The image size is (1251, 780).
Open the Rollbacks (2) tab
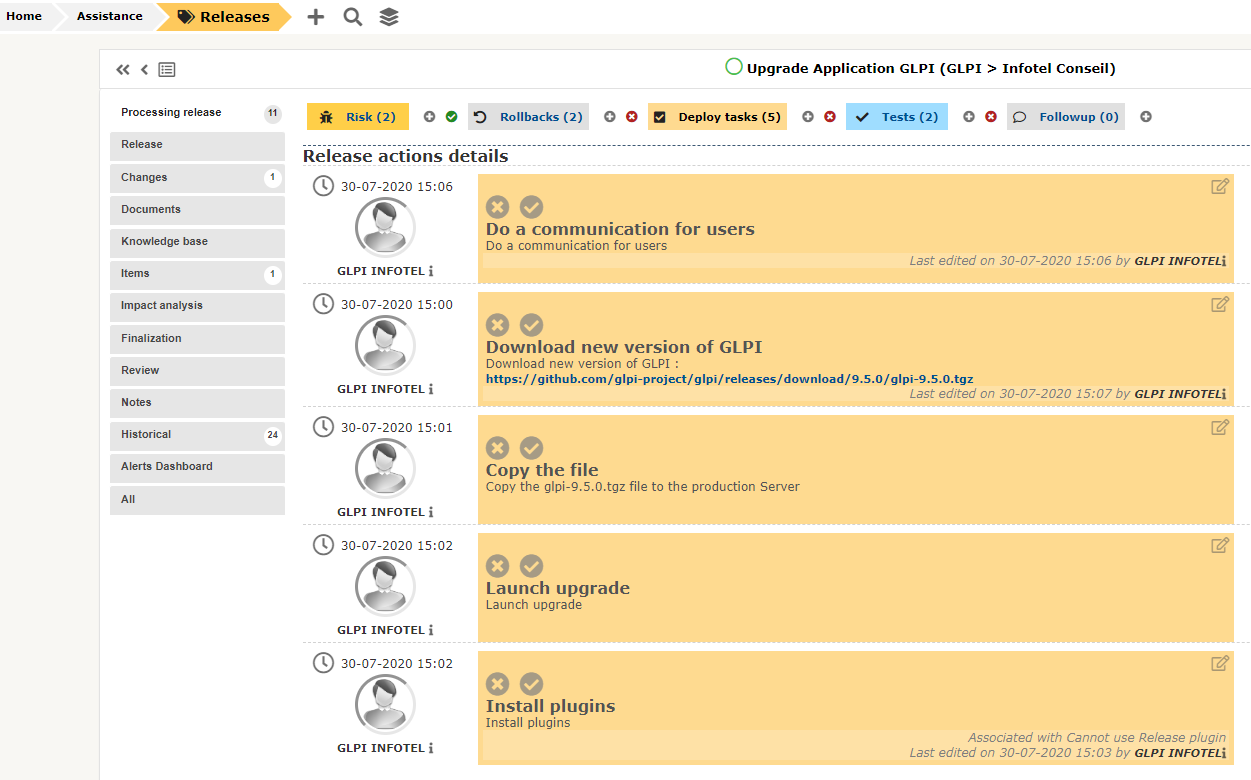pos(528,117)
